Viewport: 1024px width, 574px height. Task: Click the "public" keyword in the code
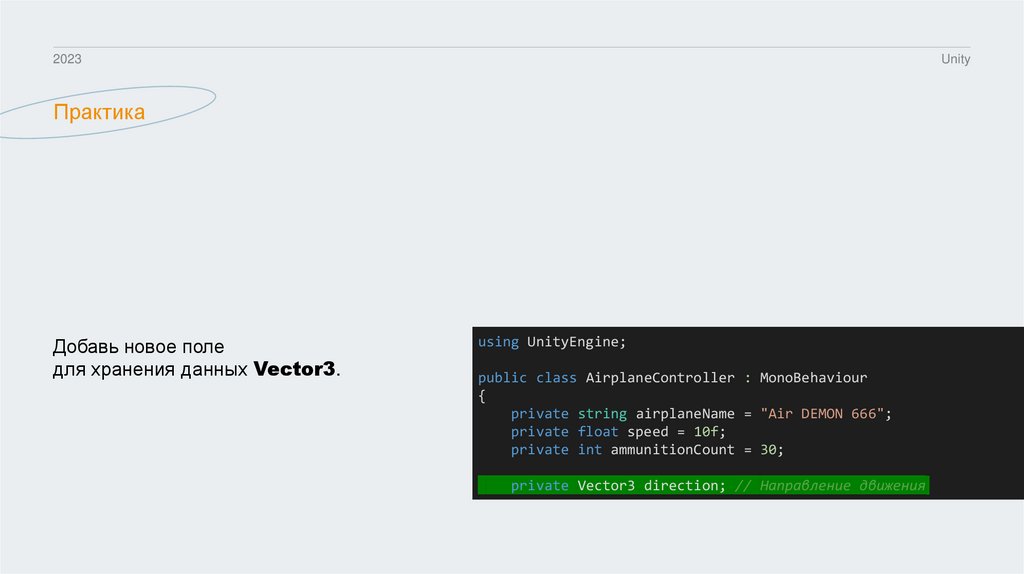pos(502,378)
